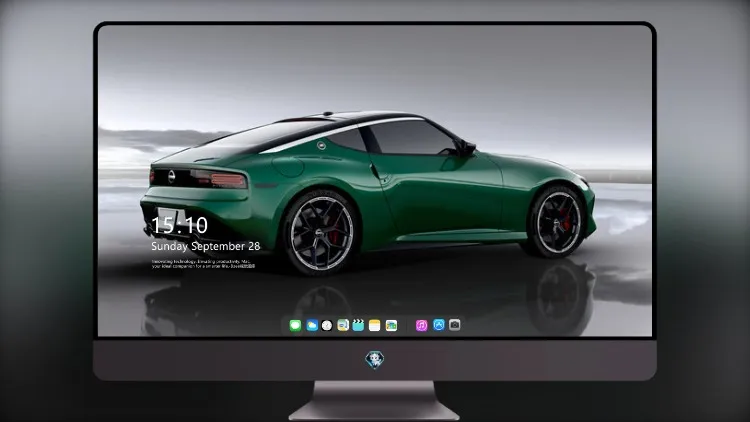This screenshot has width=750, height=422.
Task: Open the Clock app in dock
Action: pyautogui.click(x=327, y=325)
